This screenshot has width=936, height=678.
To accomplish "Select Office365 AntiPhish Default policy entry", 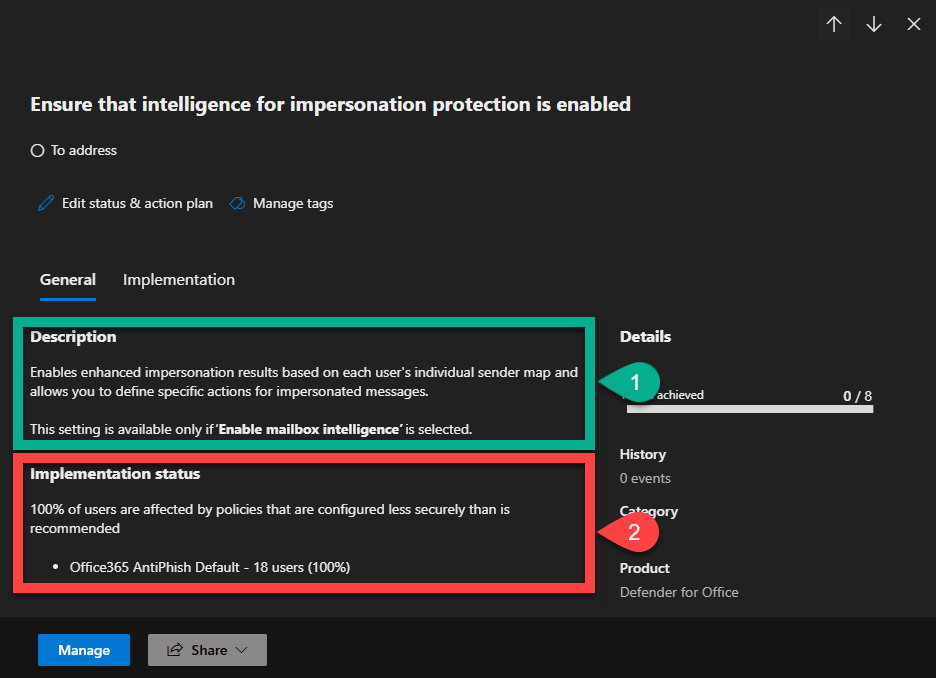I will 209,567.
